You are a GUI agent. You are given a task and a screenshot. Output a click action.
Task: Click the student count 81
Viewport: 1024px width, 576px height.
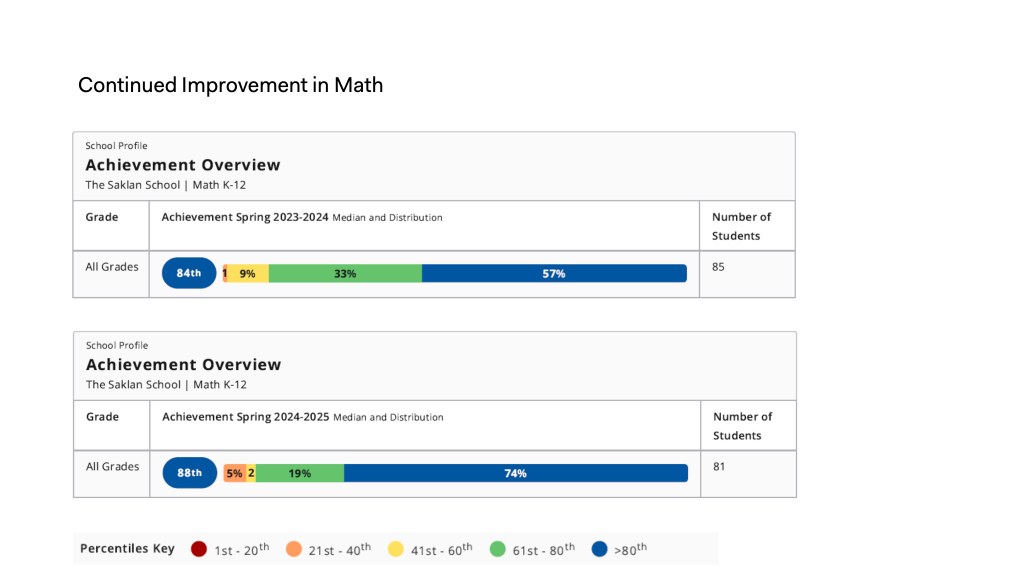click(x=720, y=467)
